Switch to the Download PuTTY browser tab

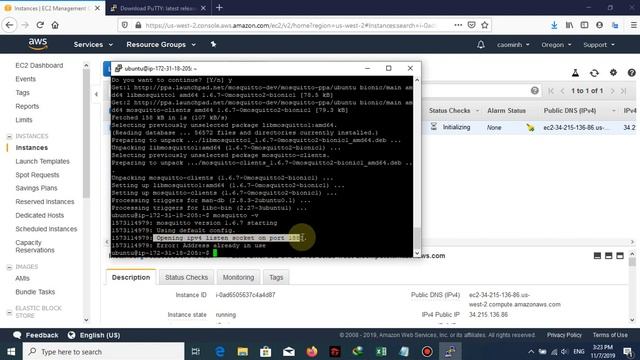click(x=158, y=8)
